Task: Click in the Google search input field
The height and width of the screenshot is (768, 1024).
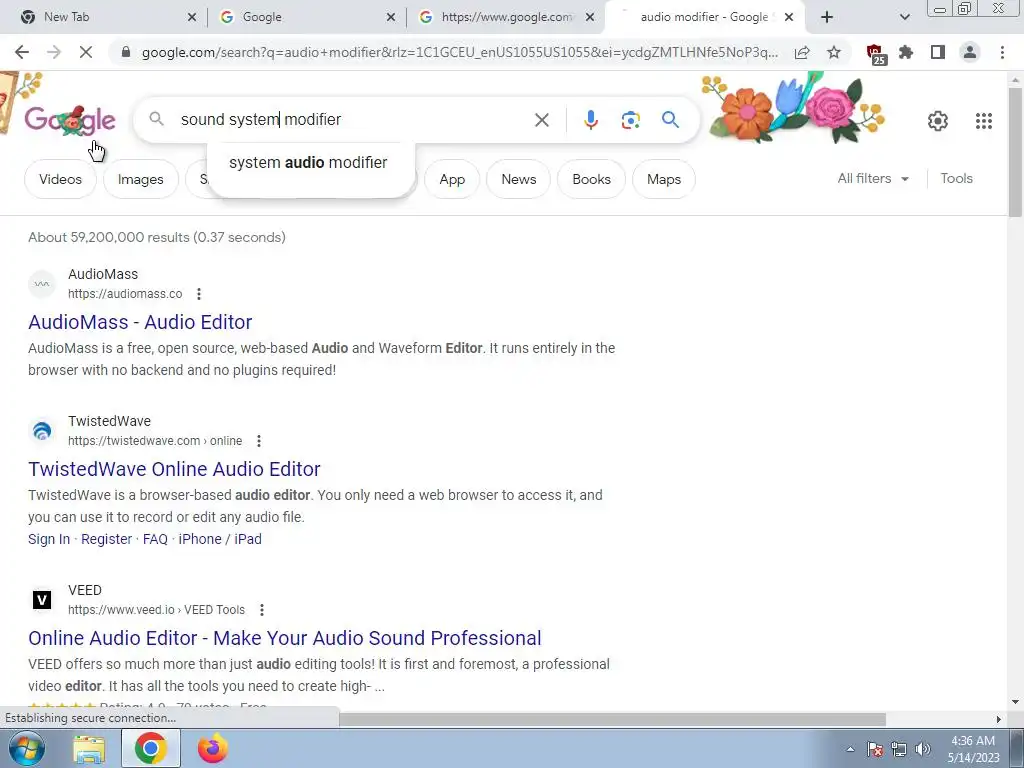Action: (x=353, y=120)
